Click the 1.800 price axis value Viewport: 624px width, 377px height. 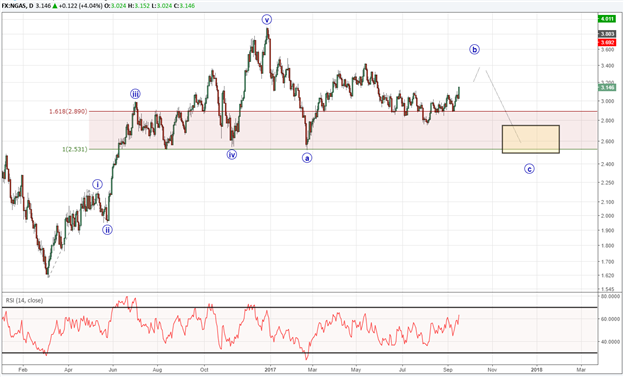coord(607,246)
